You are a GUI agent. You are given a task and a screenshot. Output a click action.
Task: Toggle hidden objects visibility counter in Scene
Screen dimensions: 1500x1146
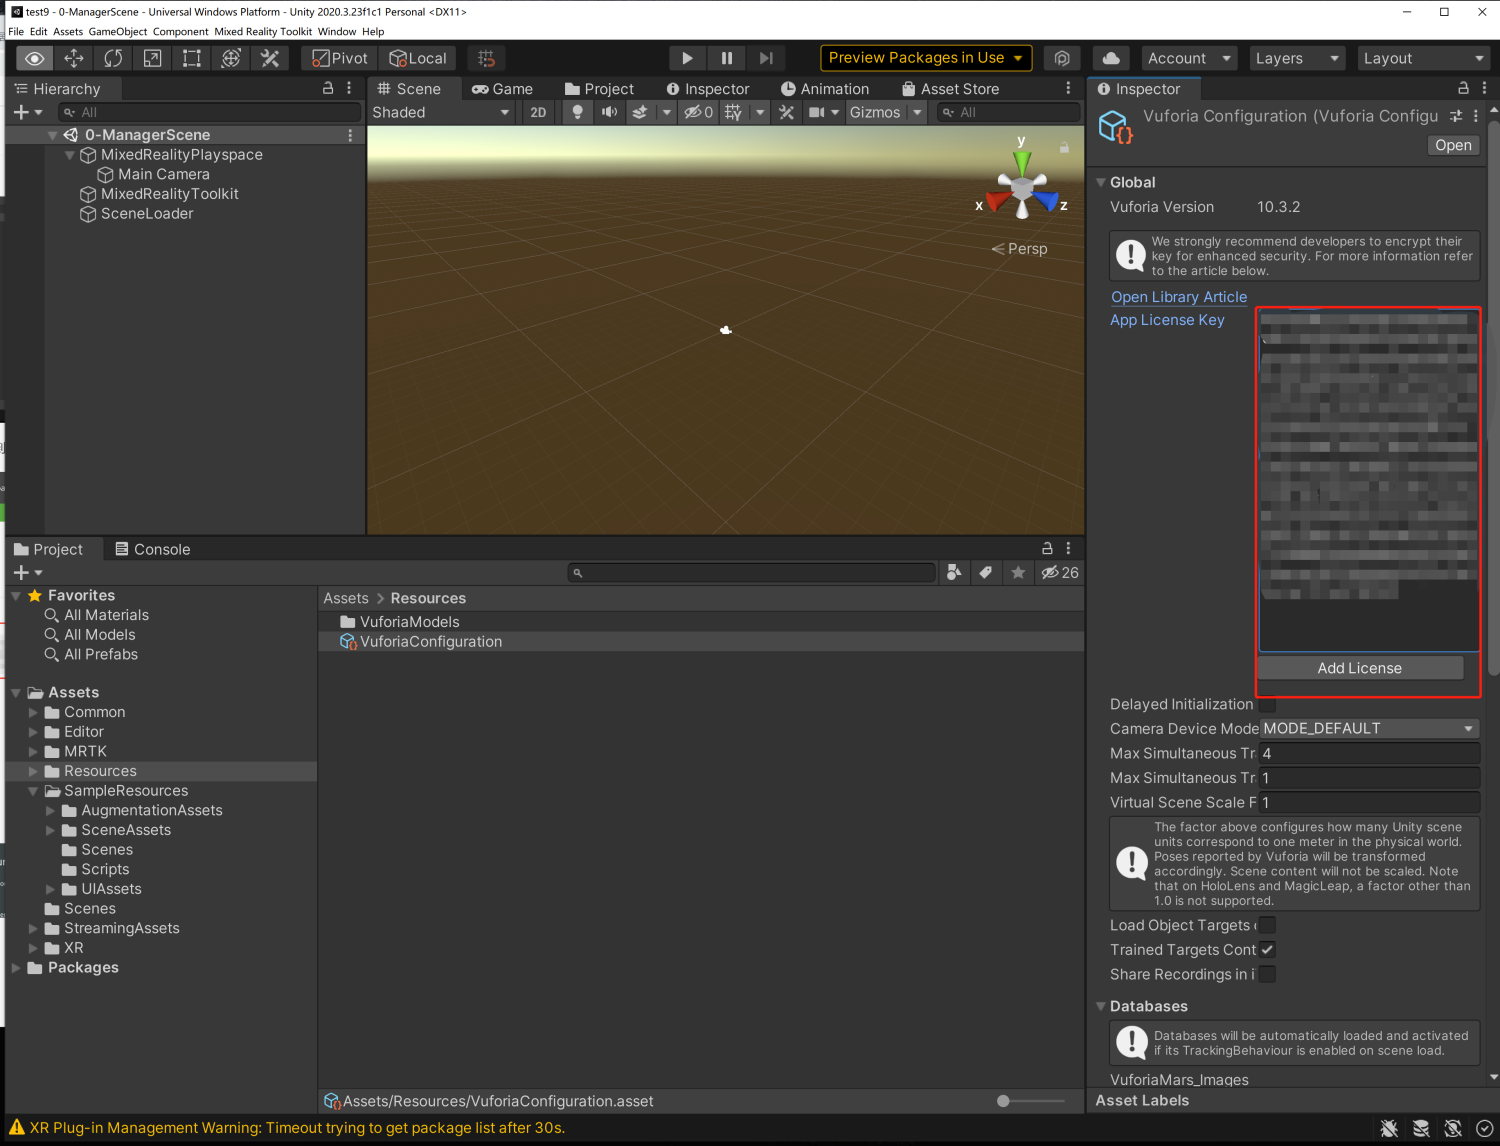698,112
